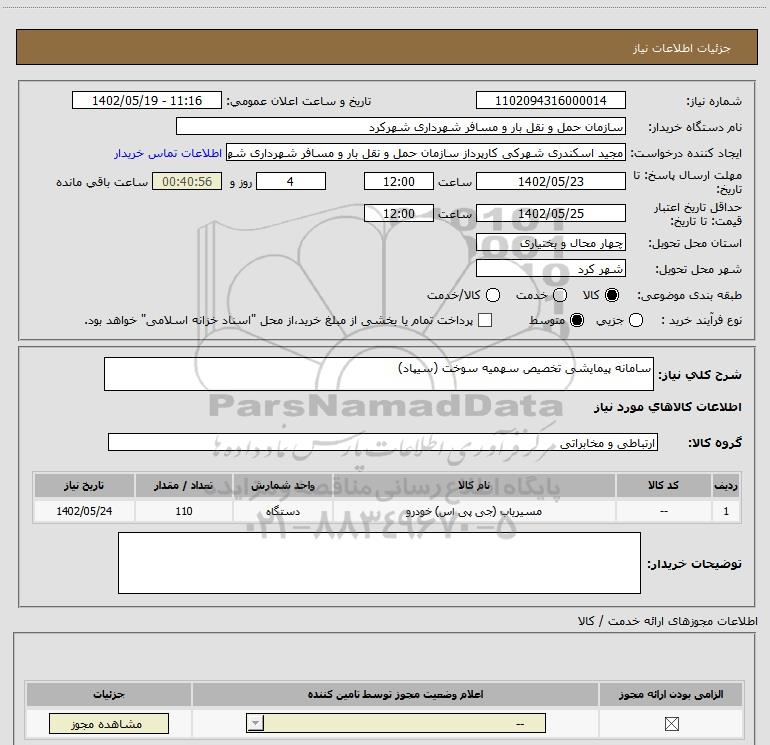Click the جزئیات اطلاعات نیاز page title
The image size is (770, 745).
[x=682, y=48]
